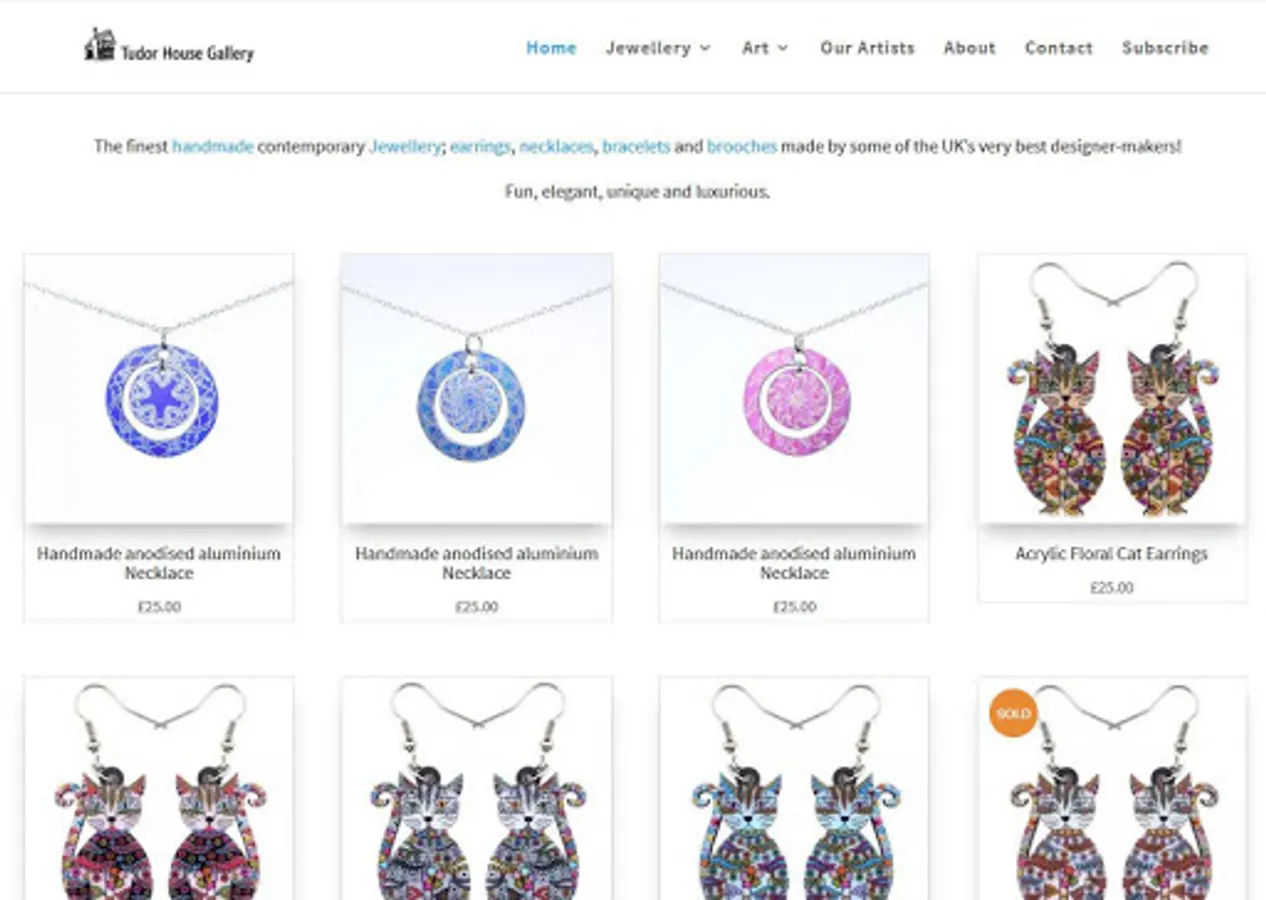This screenshot has width=1266, height=900.
Task: Expand the Art menu chevron
Action: coord(783,48)
